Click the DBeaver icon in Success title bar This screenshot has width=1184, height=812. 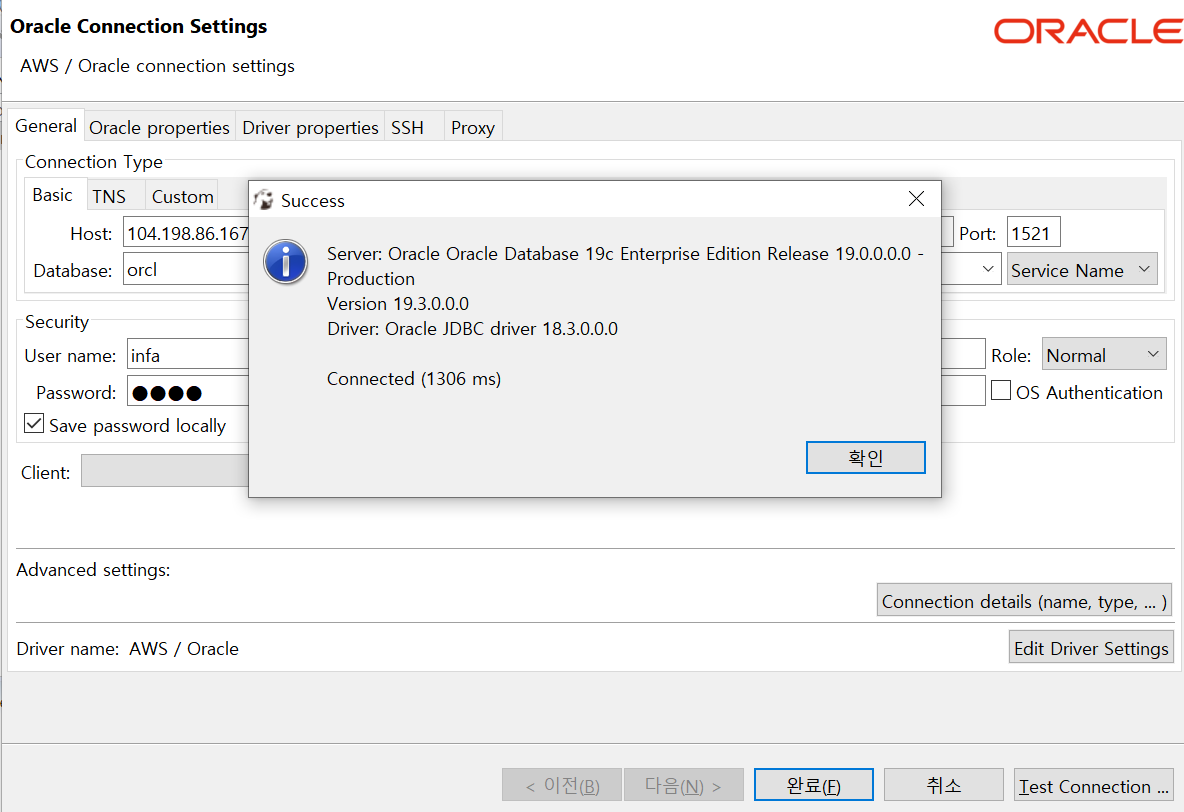point(264,200)
